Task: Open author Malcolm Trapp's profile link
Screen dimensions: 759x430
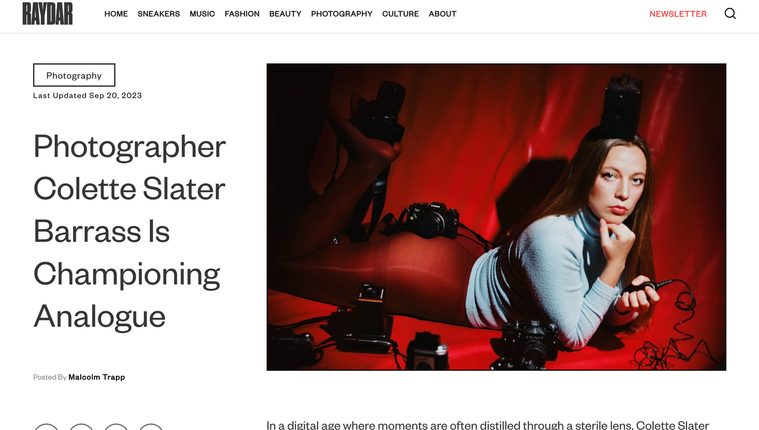Action: click(97, 377)
